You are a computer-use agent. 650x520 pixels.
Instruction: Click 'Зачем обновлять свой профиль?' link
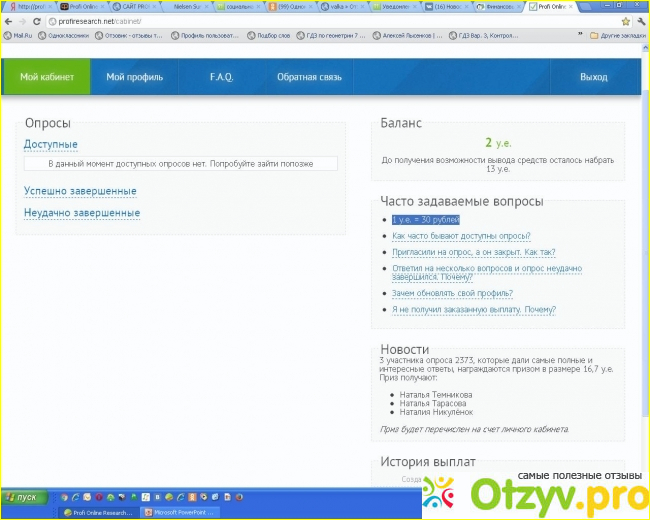(452, 293)
